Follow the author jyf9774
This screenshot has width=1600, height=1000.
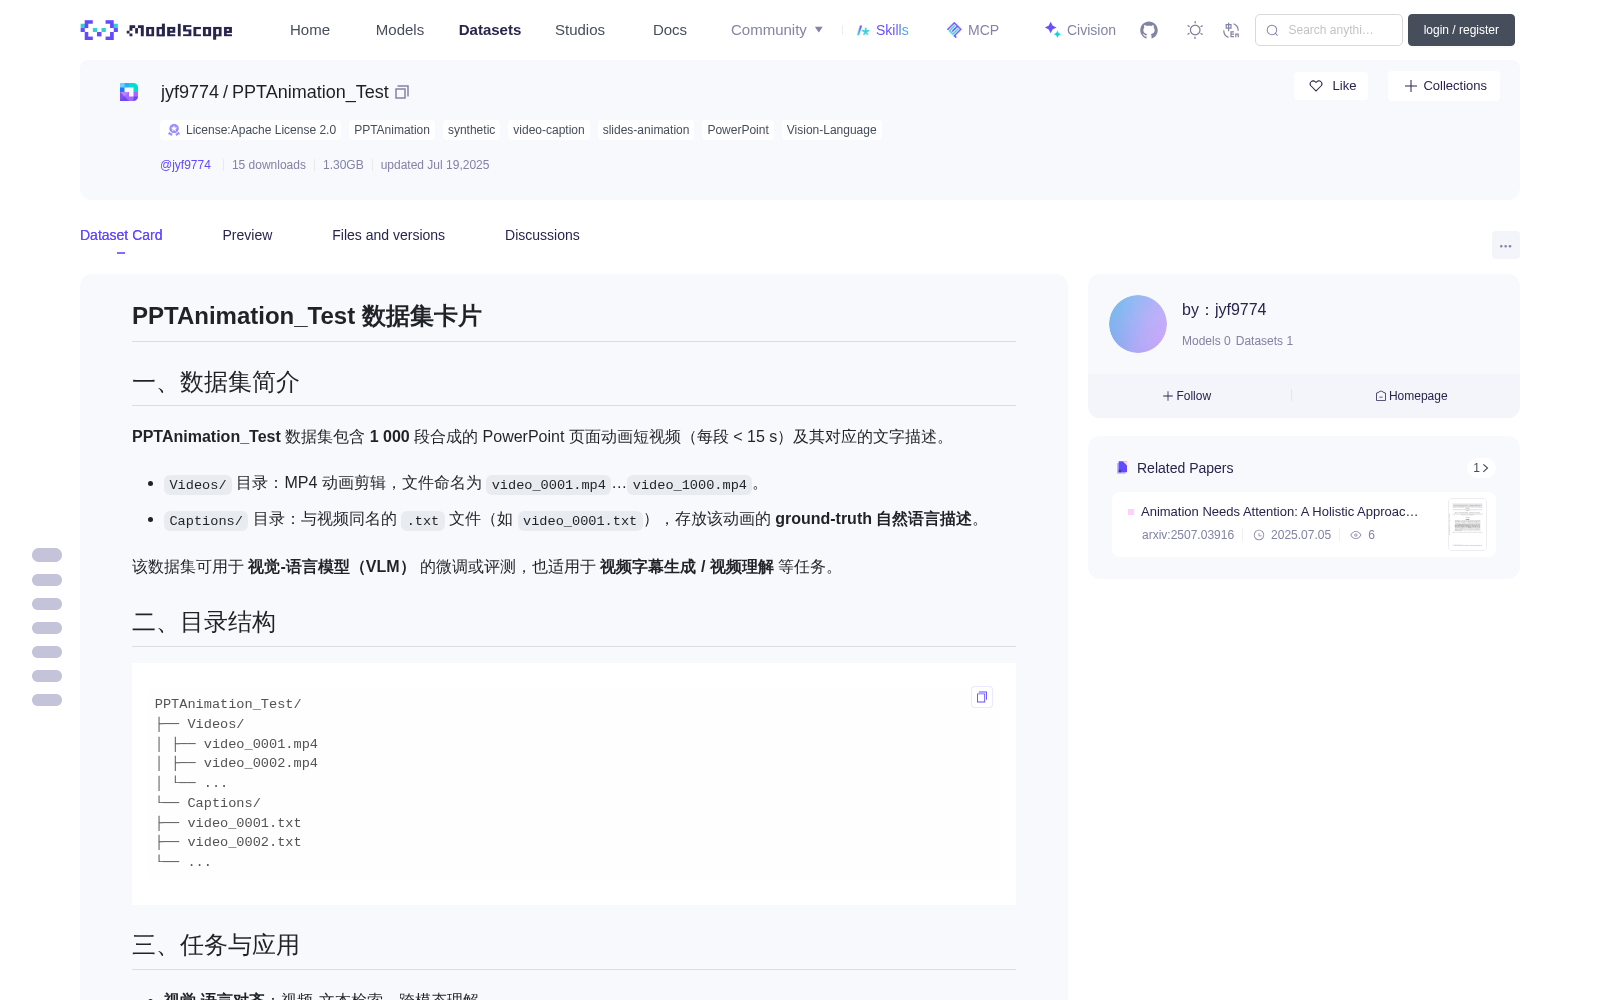1187,396
